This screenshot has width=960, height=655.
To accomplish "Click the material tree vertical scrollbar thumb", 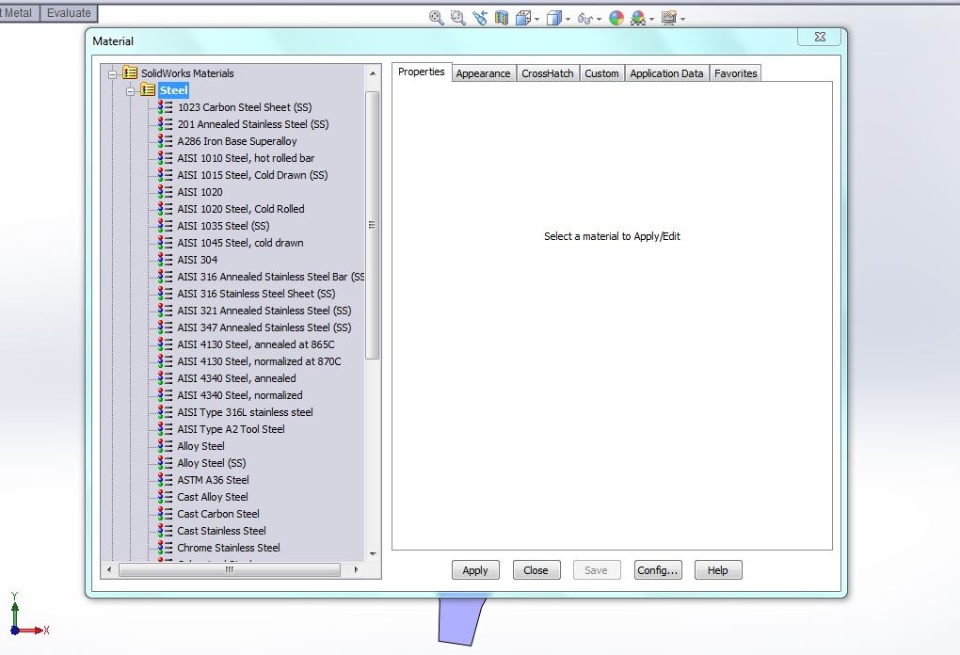I will pos(372,225).
